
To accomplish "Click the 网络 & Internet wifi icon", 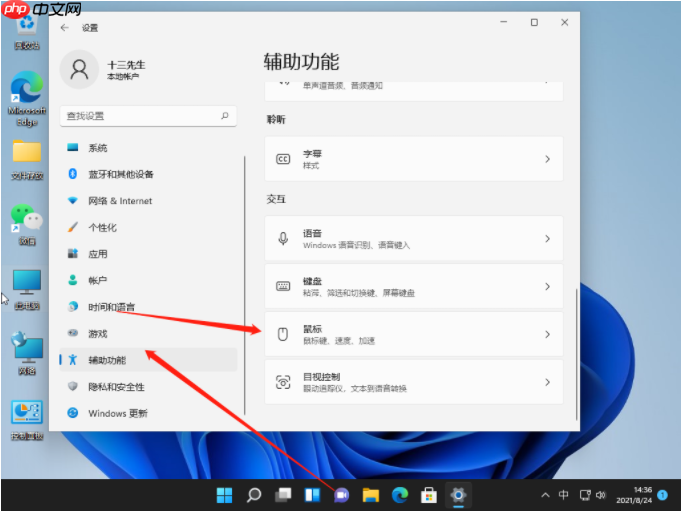I will 73,201.
